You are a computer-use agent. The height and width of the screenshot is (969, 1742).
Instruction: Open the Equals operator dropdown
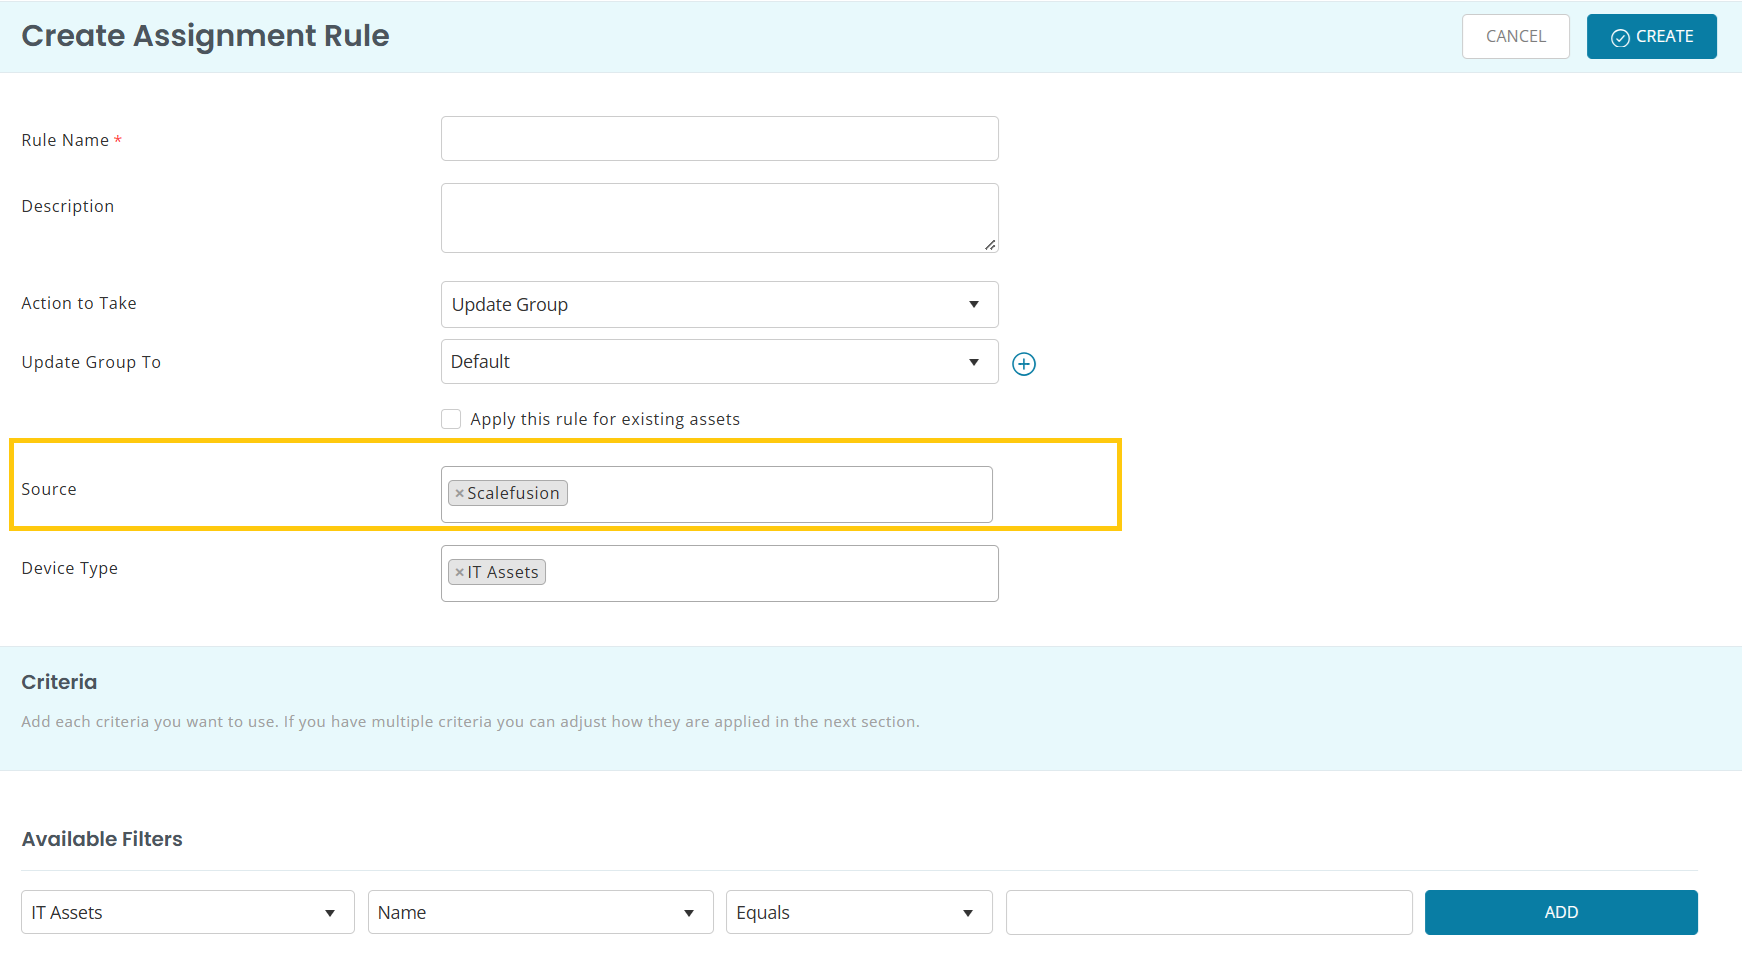click(859, 912)
